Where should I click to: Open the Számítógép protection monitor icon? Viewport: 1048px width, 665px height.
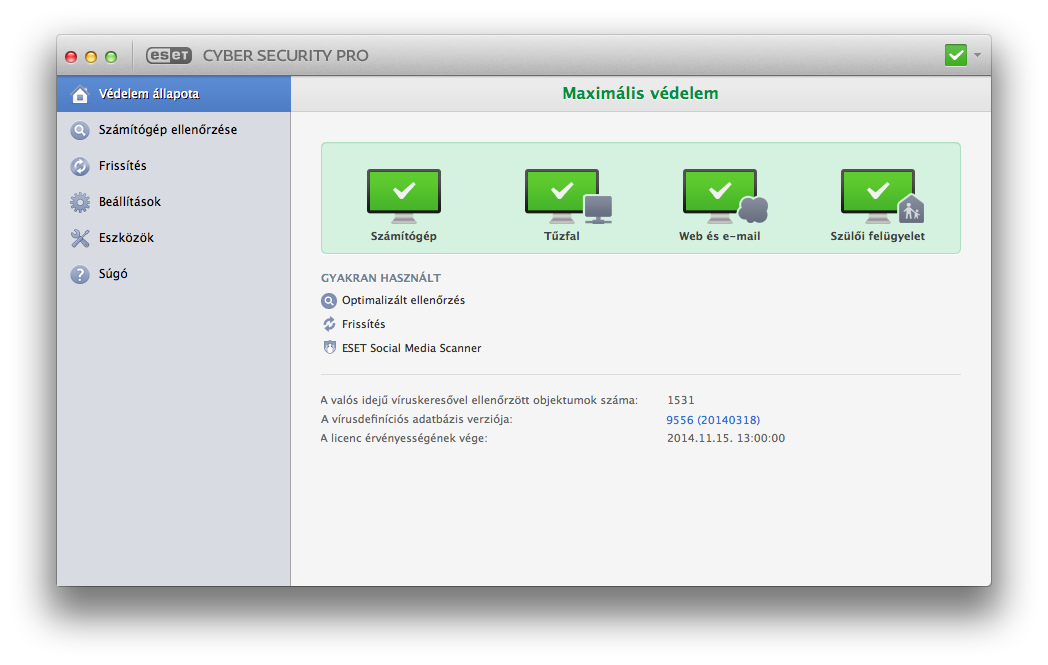(404, 196)
